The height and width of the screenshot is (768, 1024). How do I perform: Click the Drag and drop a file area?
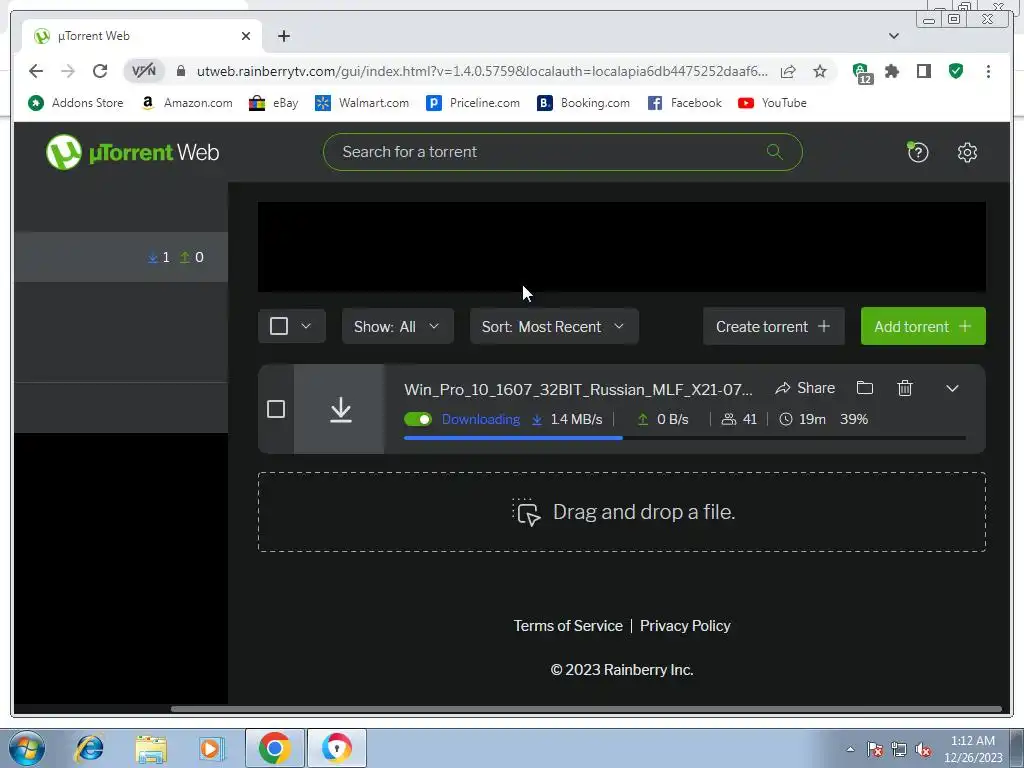622,512
